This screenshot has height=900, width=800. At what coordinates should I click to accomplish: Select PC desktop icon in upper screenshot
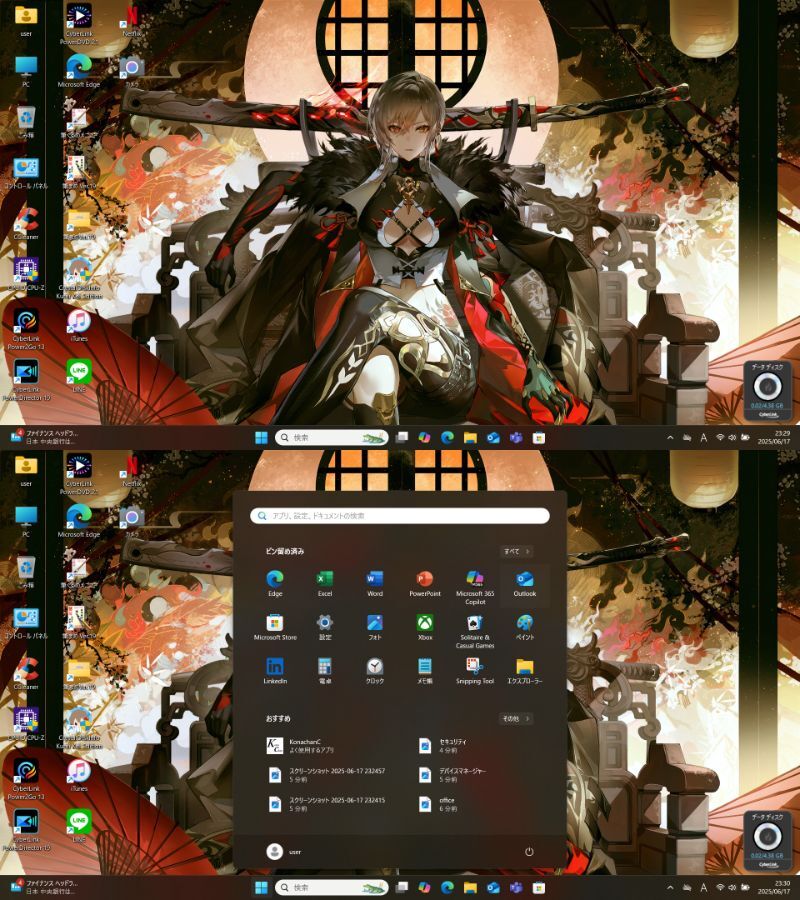point(26,71)
